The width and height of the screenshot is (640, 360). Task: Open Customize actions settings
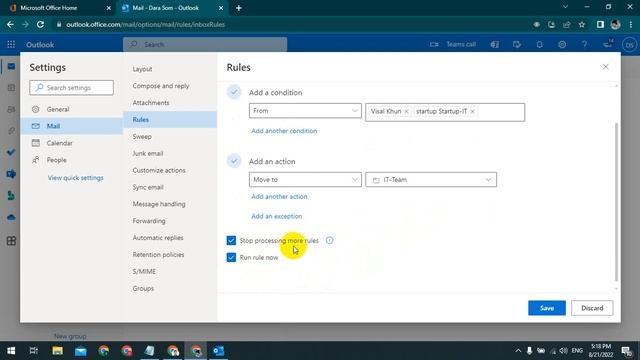coord(170,170)
